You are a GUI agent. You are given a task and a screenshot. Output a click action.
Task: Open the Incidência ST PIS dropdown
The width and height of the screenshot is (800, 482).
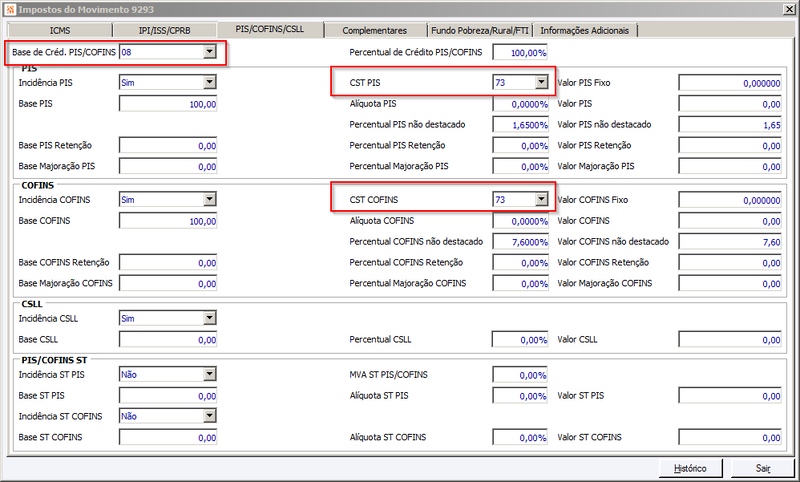(210, 374)
